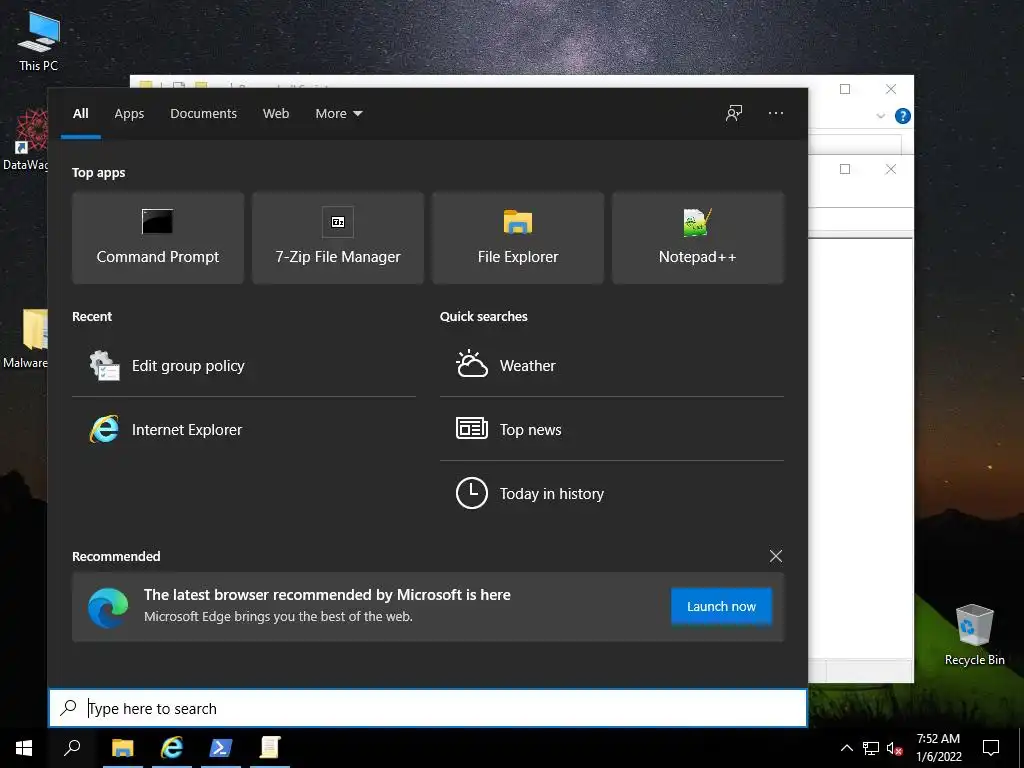
Task: Open File Explorer from Top apps
Action: [518, 237]
